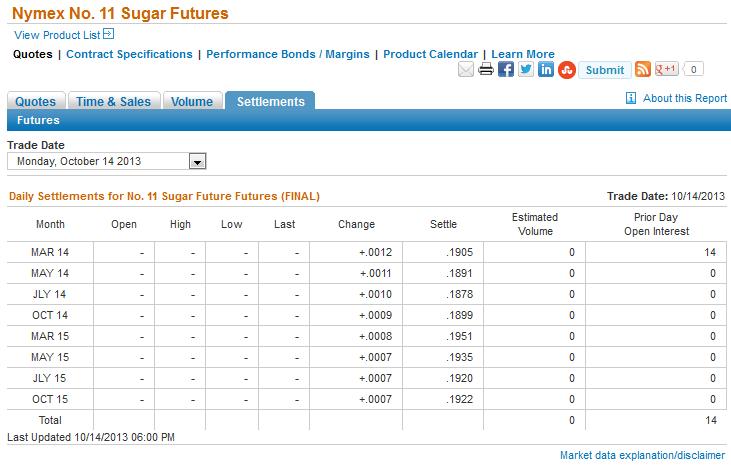The image size is (731, 465).
Task: Click the settle value .1935
Action: point(459,357)
